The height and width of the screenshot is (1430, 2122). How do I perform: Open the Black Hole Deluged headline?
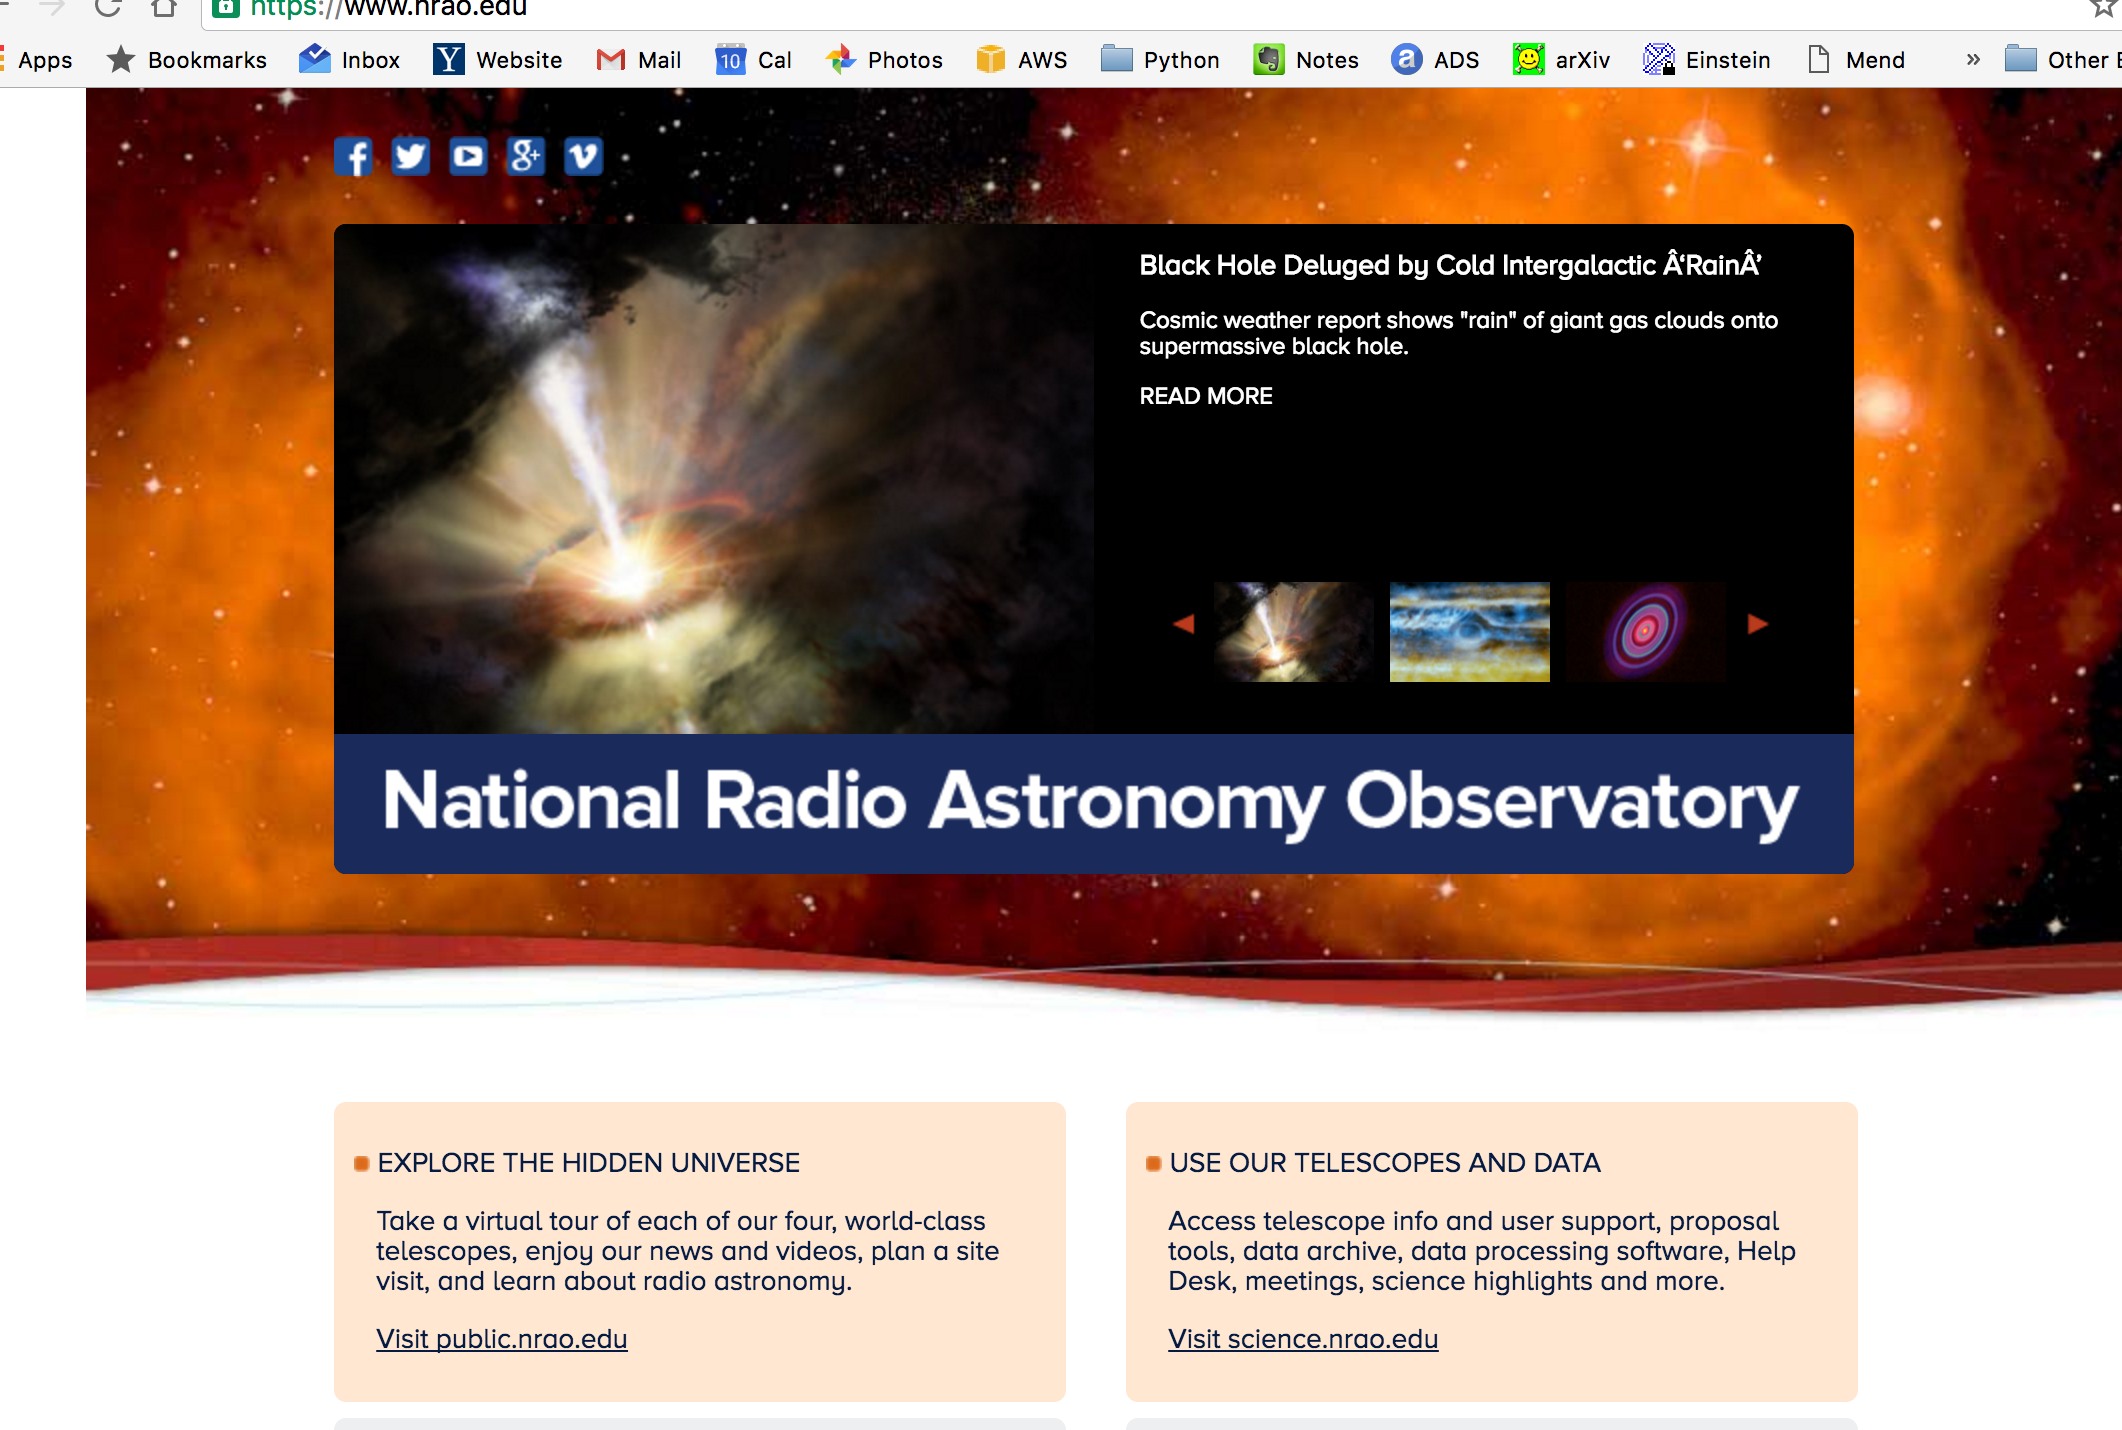point(1450,265)
